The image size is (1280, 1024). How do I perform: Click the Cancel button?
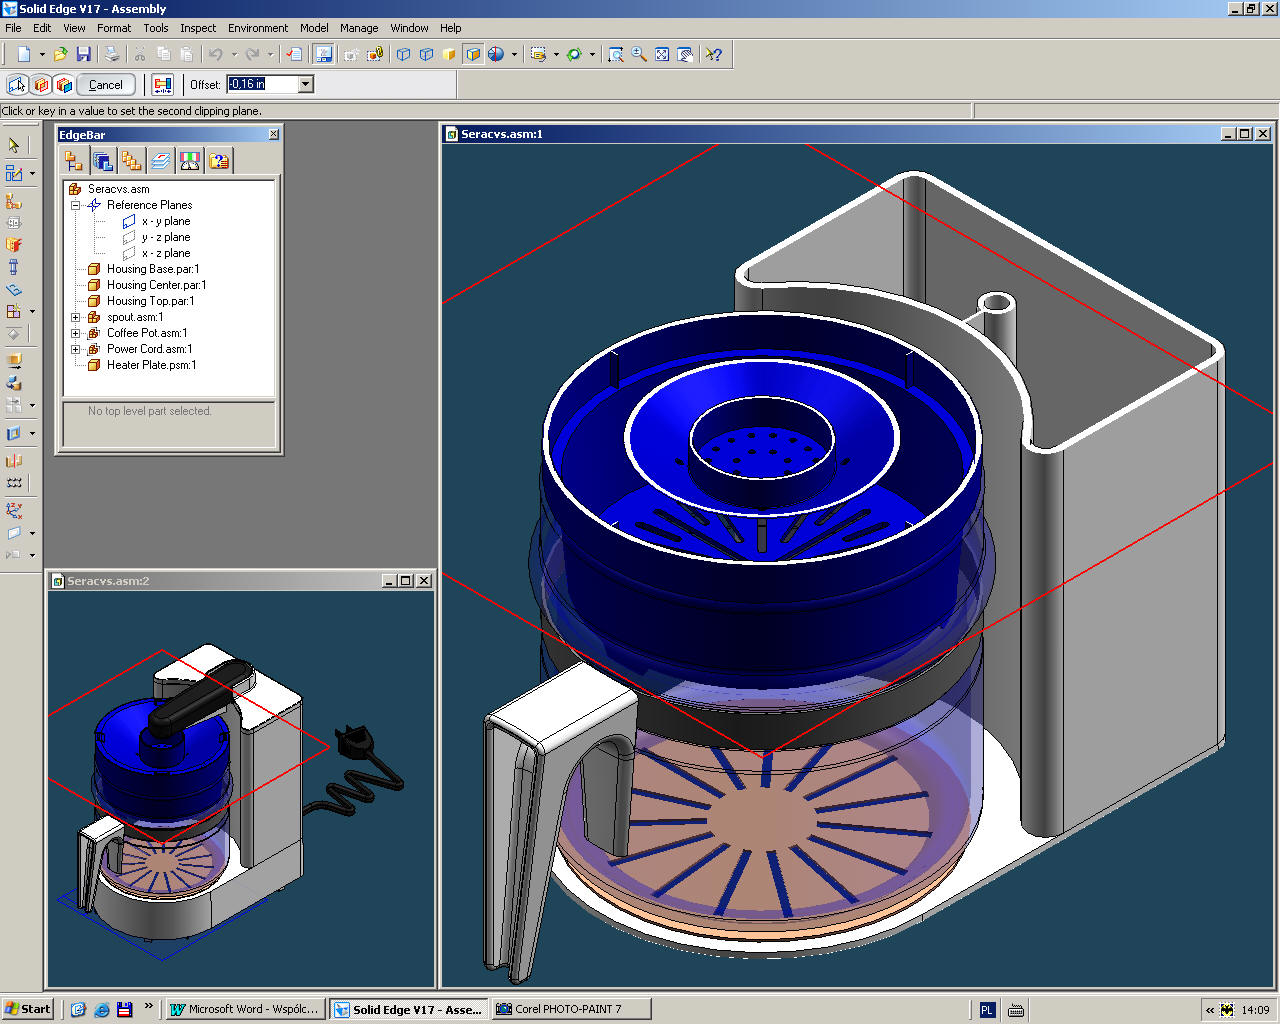(105, 85)
